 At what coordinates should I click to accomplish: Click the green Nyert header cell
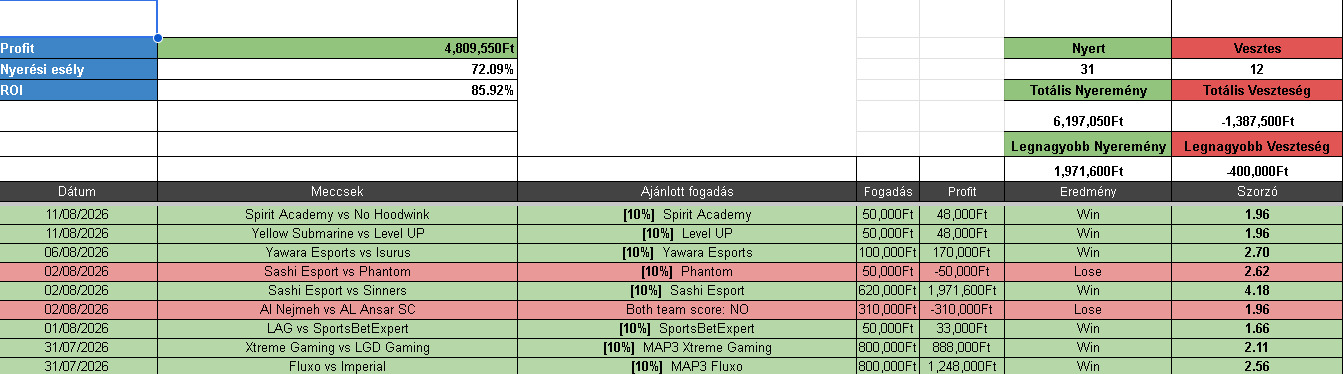(1087, 48)
